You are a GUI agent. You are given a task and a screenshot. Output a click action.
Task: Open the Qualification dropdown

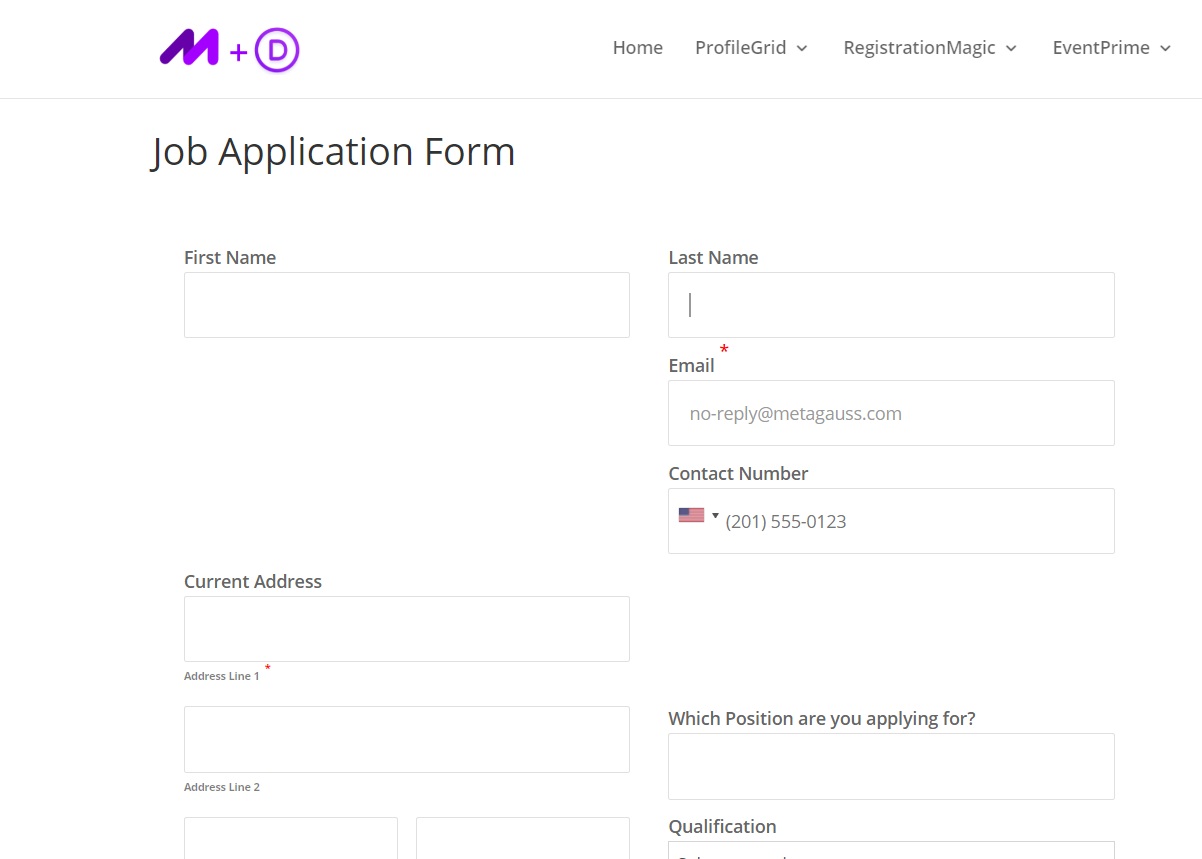point(891,851)
